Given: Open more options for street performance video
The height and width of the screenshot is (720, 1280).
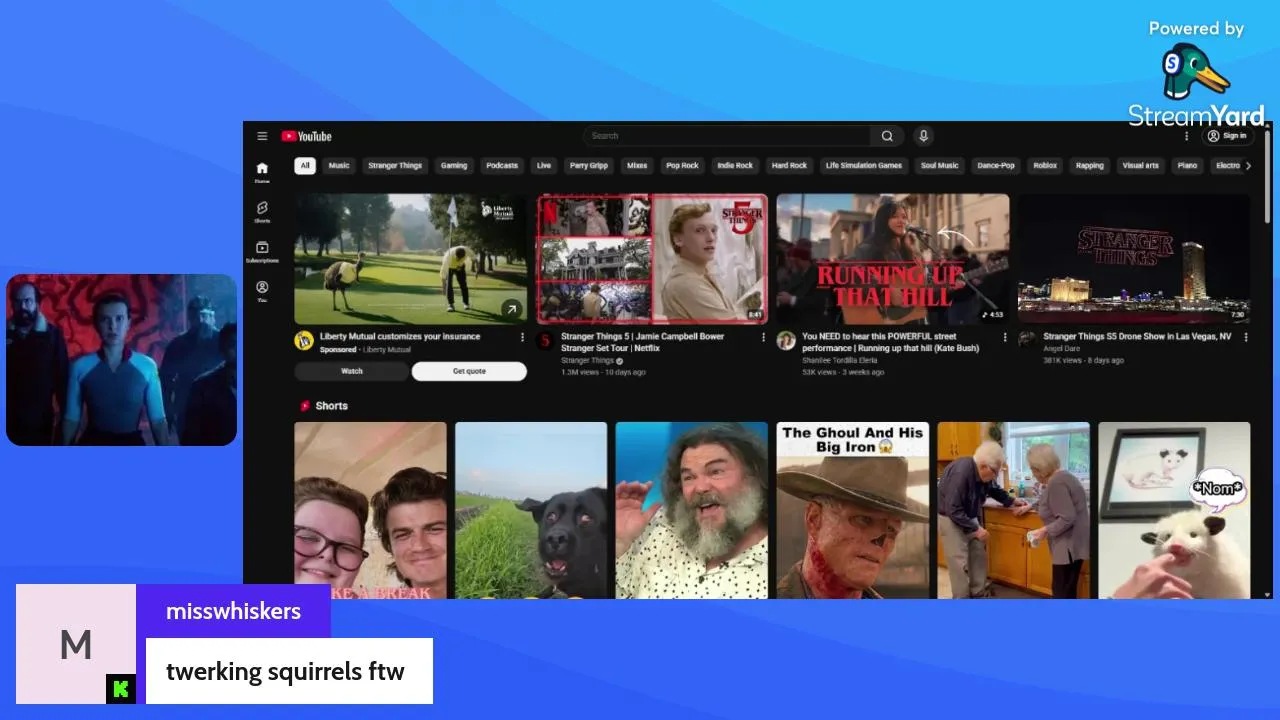Looking at the screenshot, I should (1005, 338).
